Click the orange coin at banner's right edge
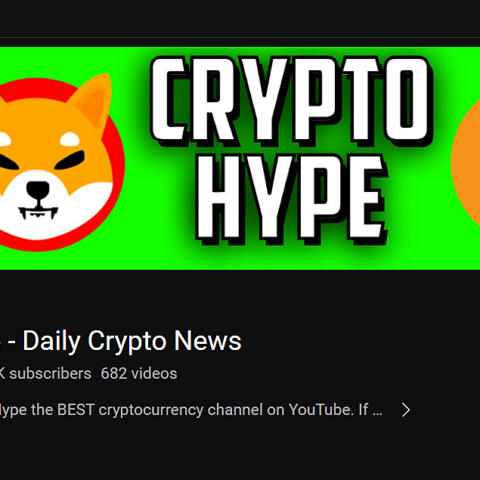Screen dimensions: 480x480 pyautogui.click(x=466, y=163)
